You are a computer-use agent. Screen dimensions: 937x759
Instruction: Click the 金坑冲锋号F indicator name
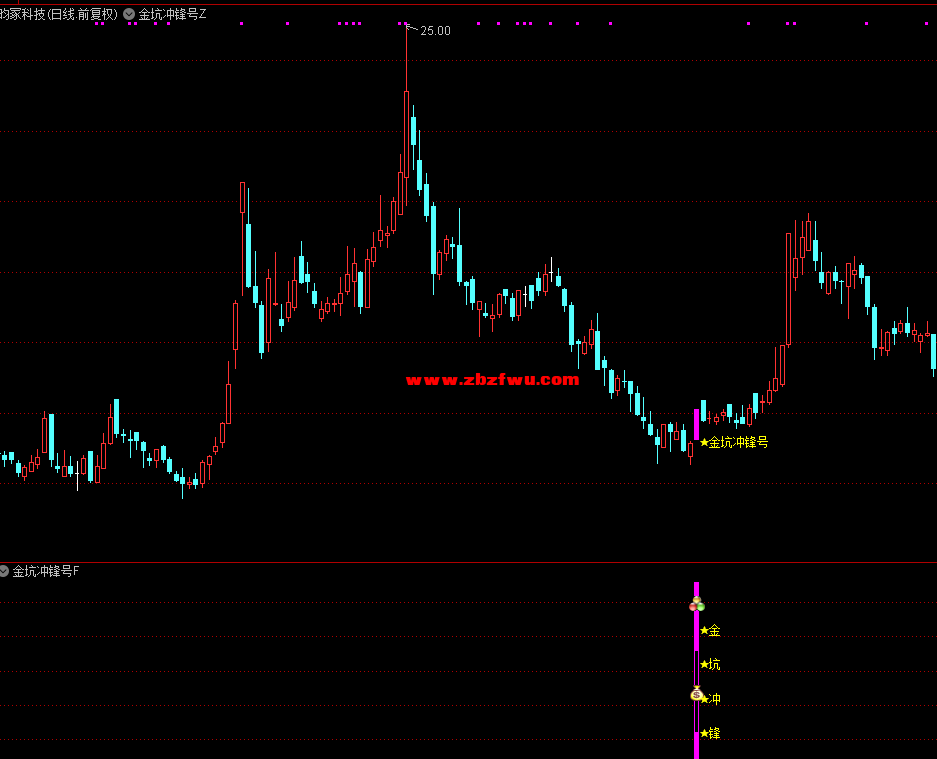coord(46,571)
